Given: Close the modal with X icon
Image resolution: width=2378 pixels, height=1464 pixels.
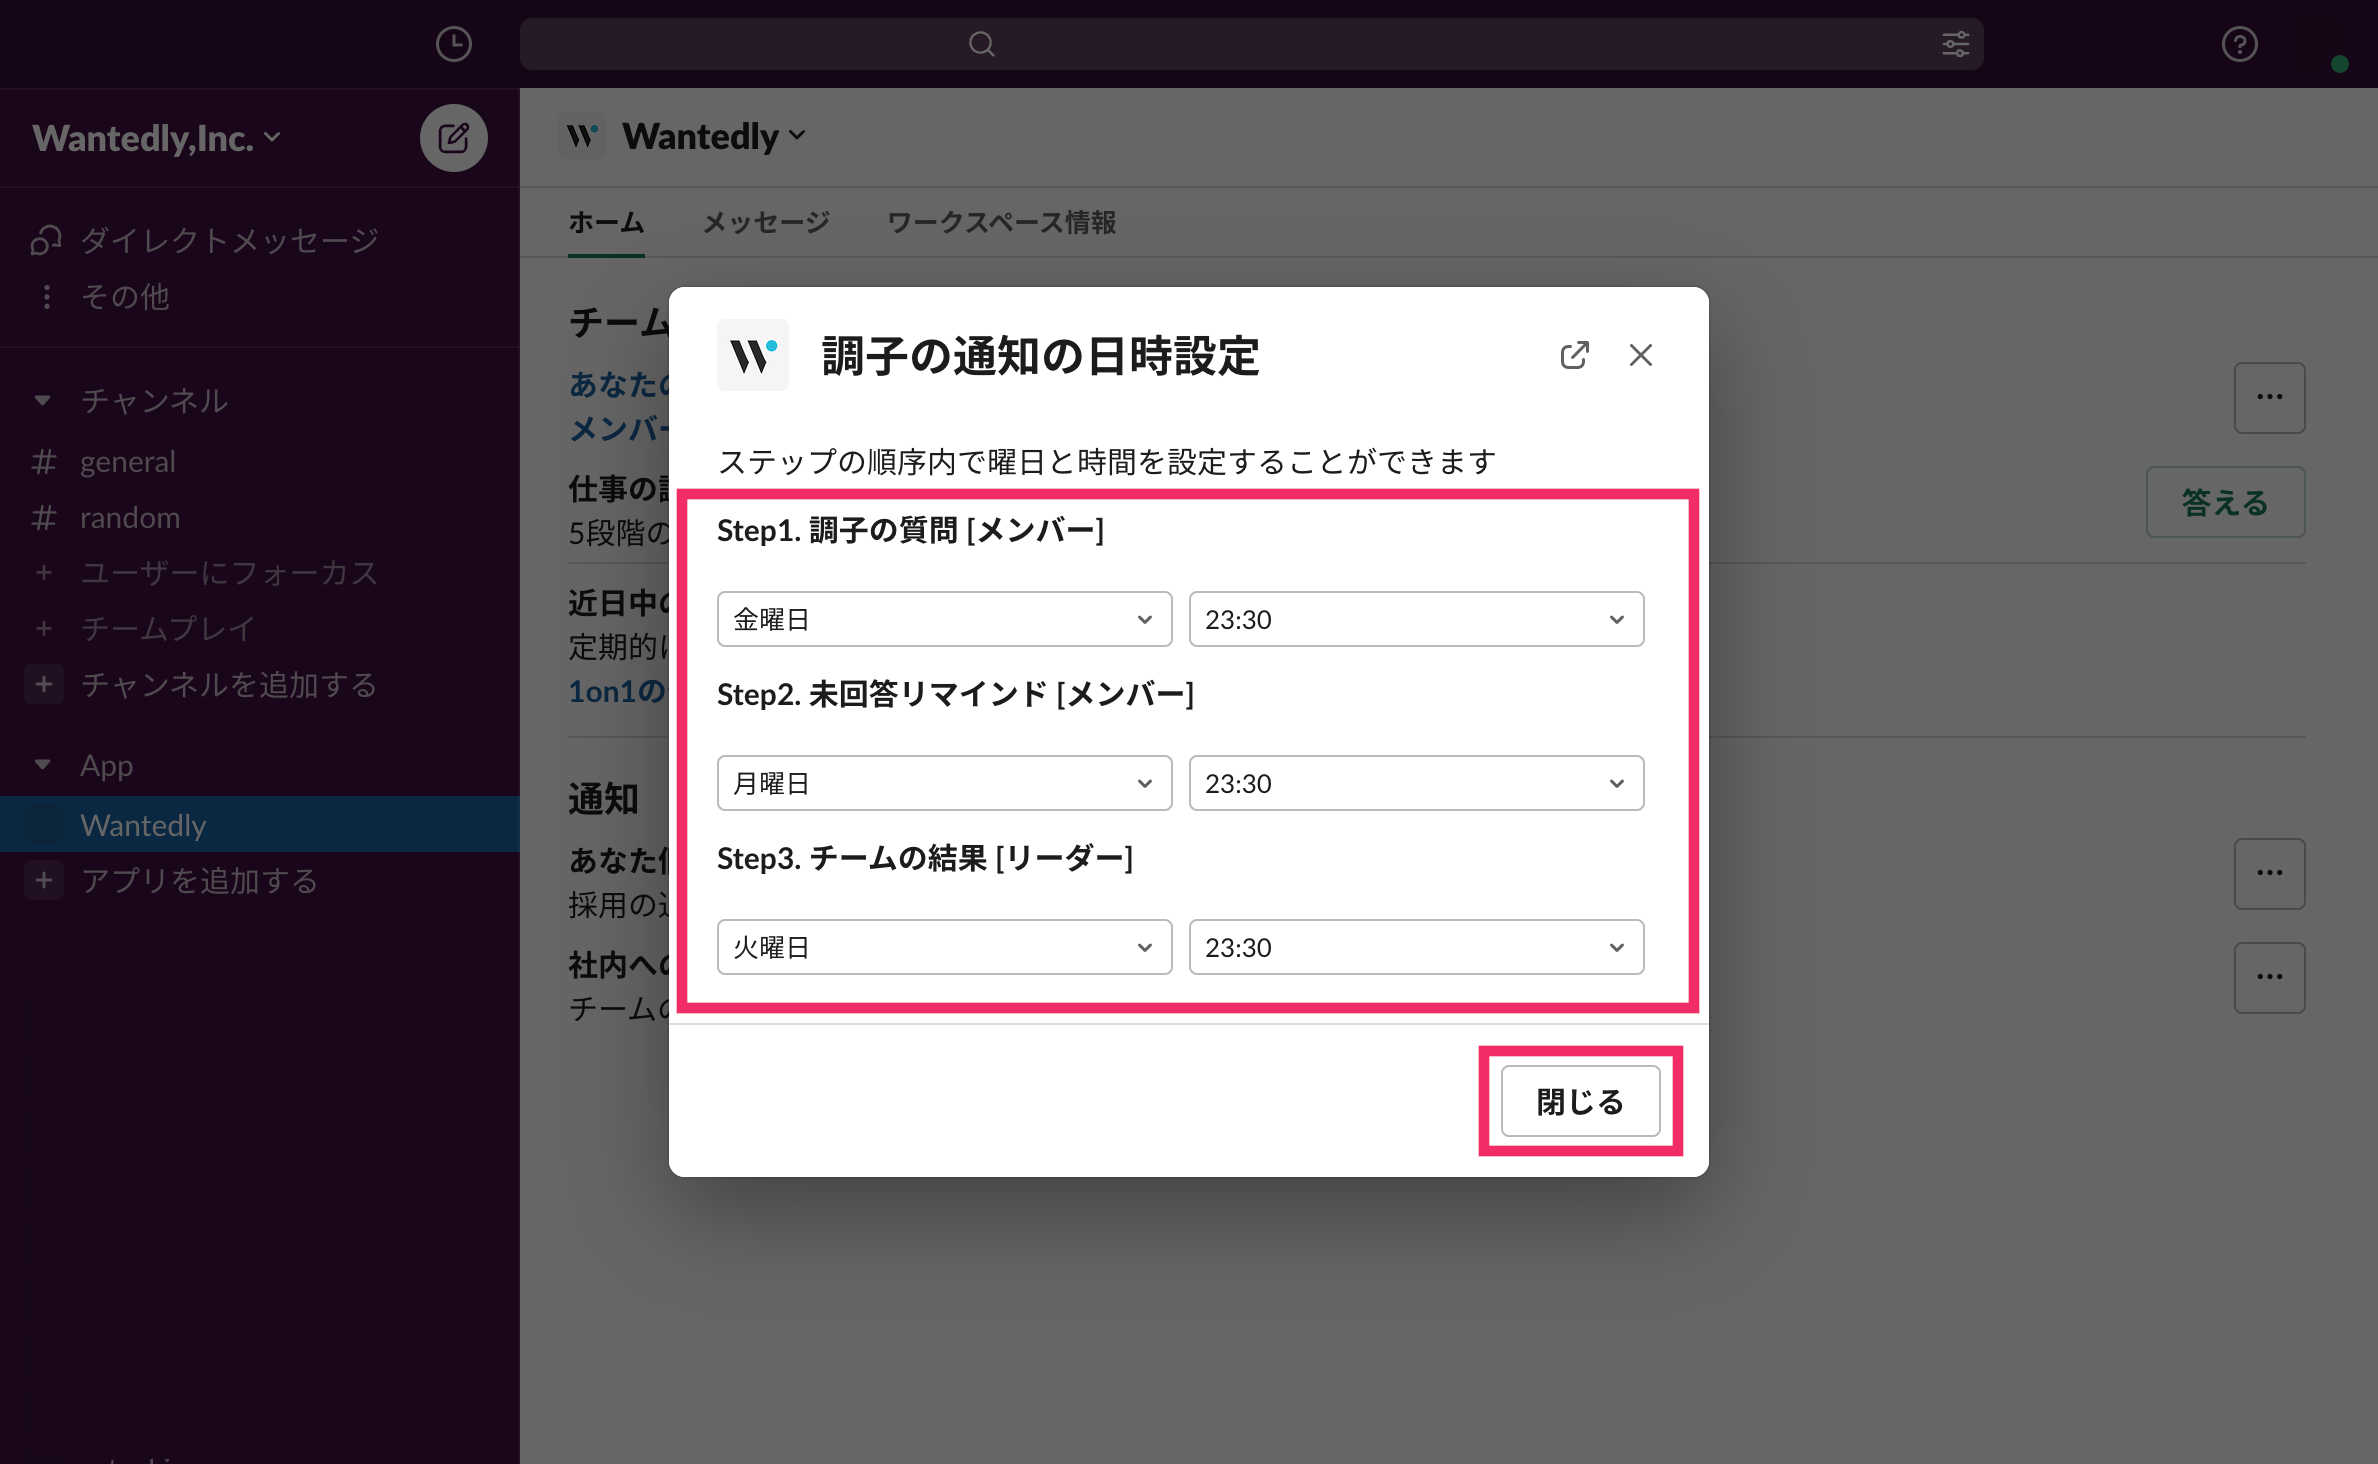Looking at the screenshot, I should 1640,355.
